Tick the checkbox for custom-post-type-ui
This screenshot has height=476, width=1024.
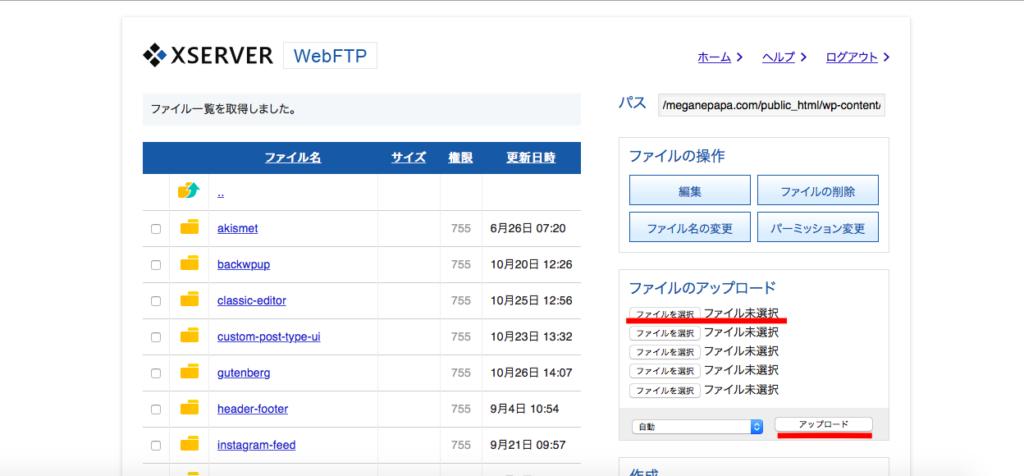tap(155, 337)
